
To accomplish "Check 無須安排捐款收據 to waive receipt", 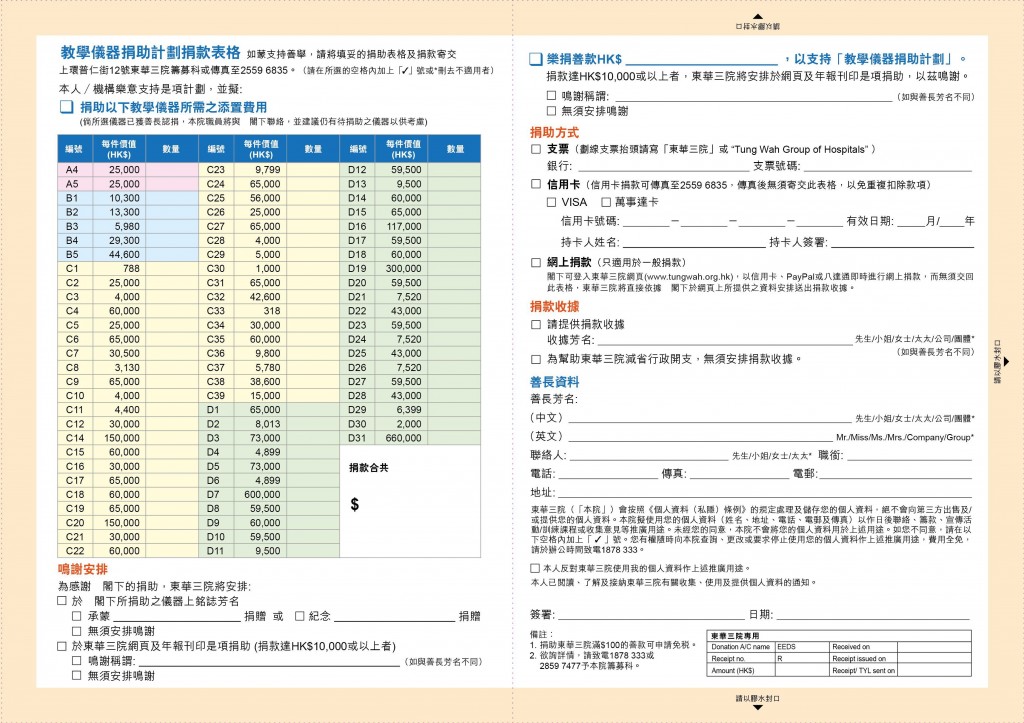I will (x=535, y=359).
